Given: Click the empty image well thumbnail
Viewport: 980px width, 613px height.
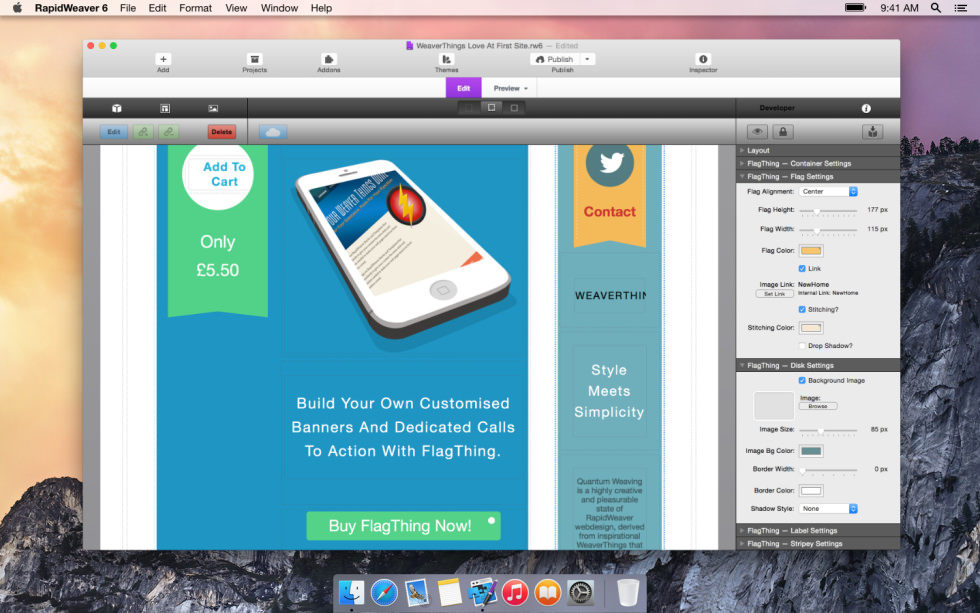Looking at the screenshot, I should tap(774, 406).
